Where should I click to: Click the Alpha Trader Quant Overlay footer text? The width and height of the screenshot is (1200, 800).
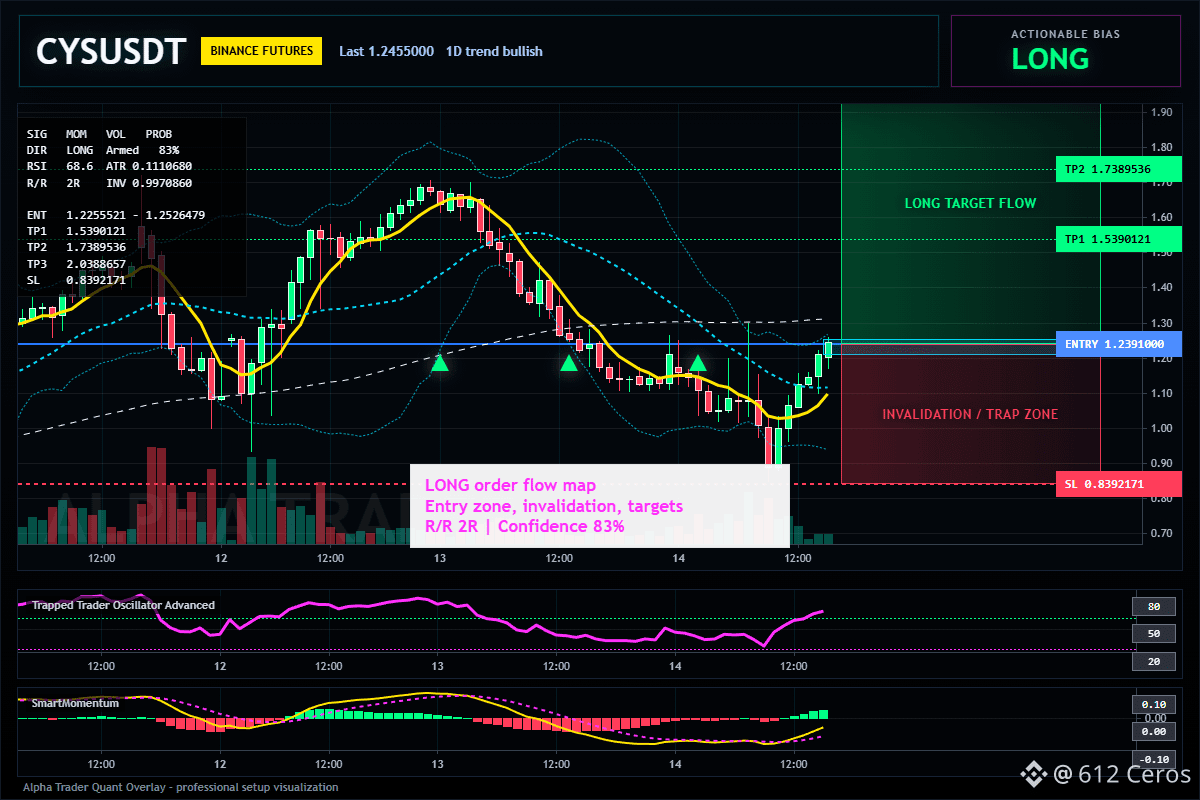(x=181, y=787)
